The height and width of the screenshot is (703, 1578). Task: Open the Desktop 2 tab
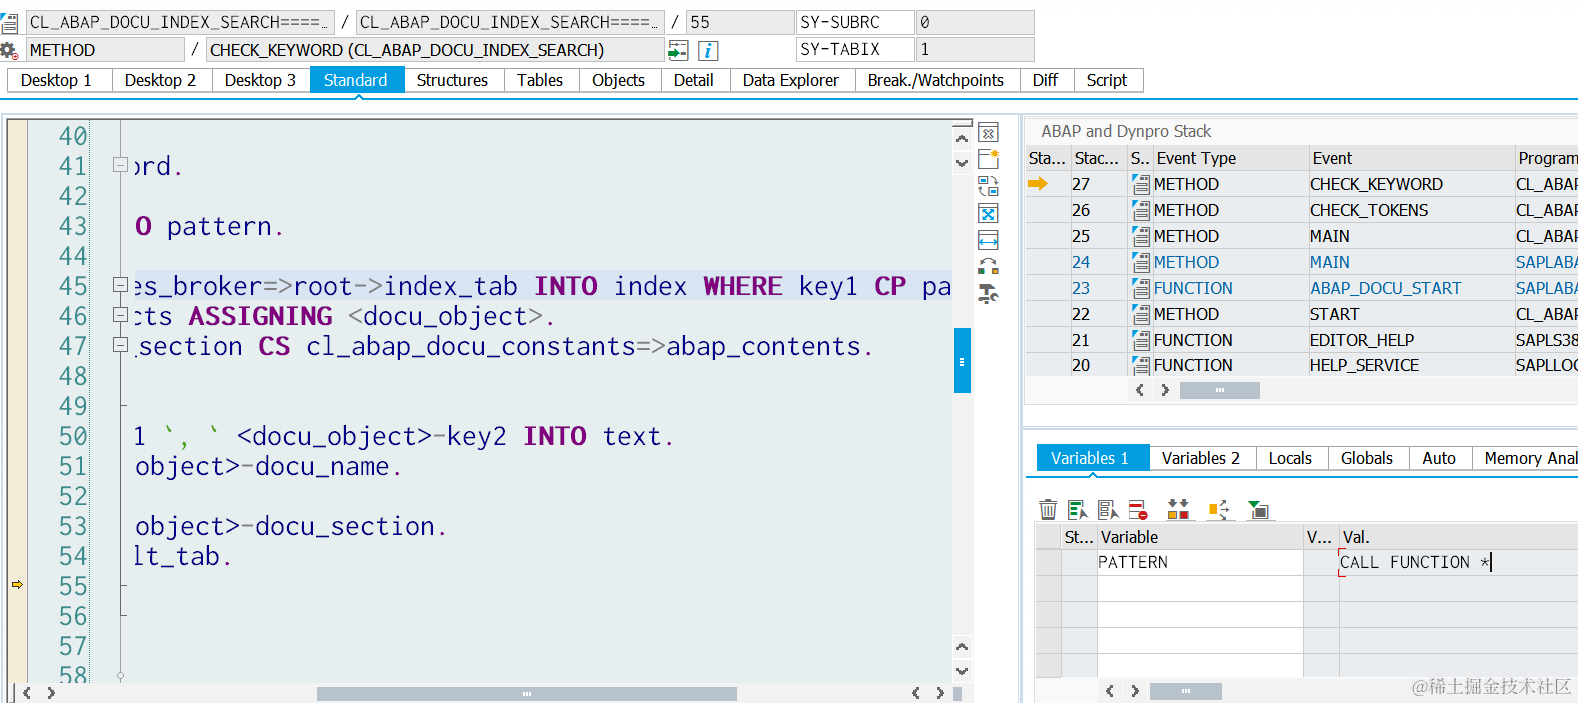pos(162,80)
